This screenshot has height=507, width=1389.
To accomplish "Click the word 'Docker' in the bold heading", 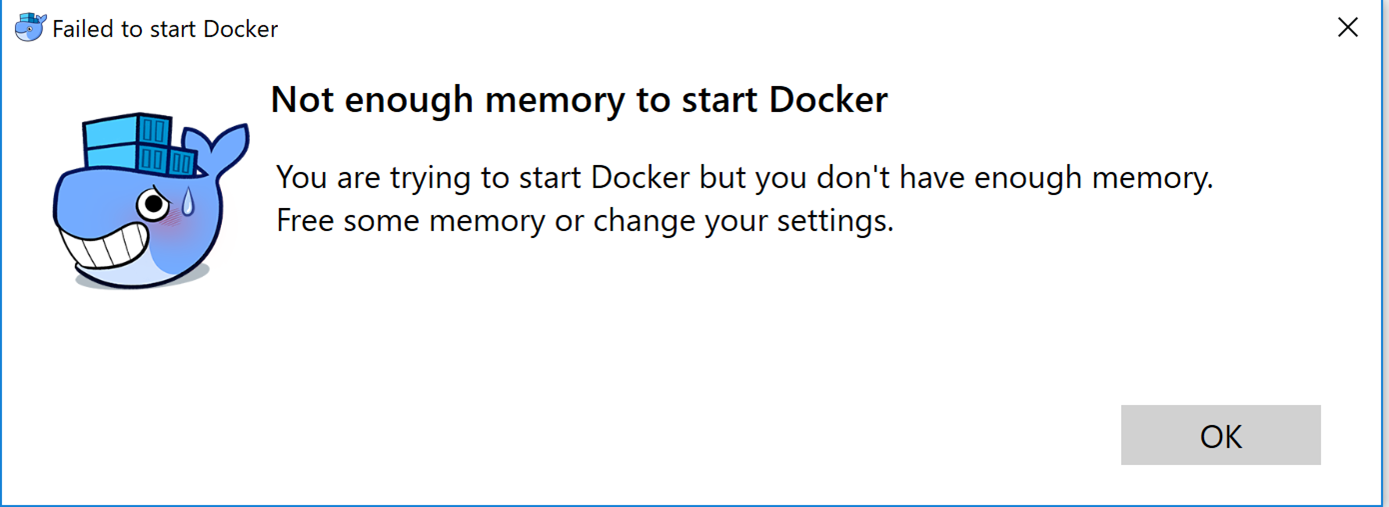I will coord(828,100).
